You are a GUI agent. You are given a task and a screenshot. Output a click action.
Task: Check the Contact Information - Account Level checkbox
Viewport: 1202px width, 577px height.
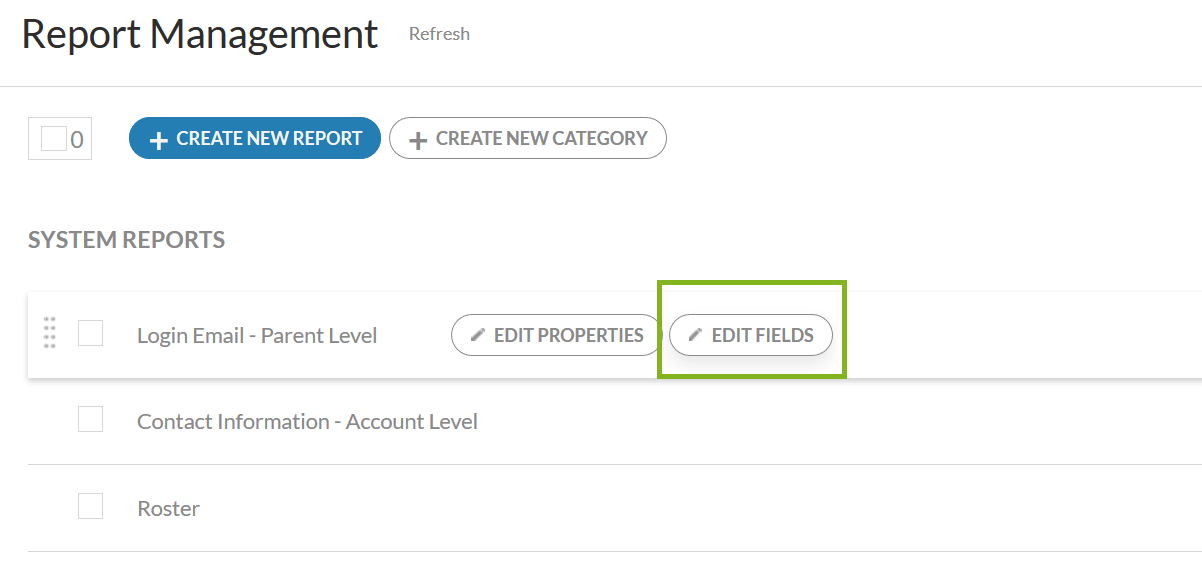(x=91, y=420)
